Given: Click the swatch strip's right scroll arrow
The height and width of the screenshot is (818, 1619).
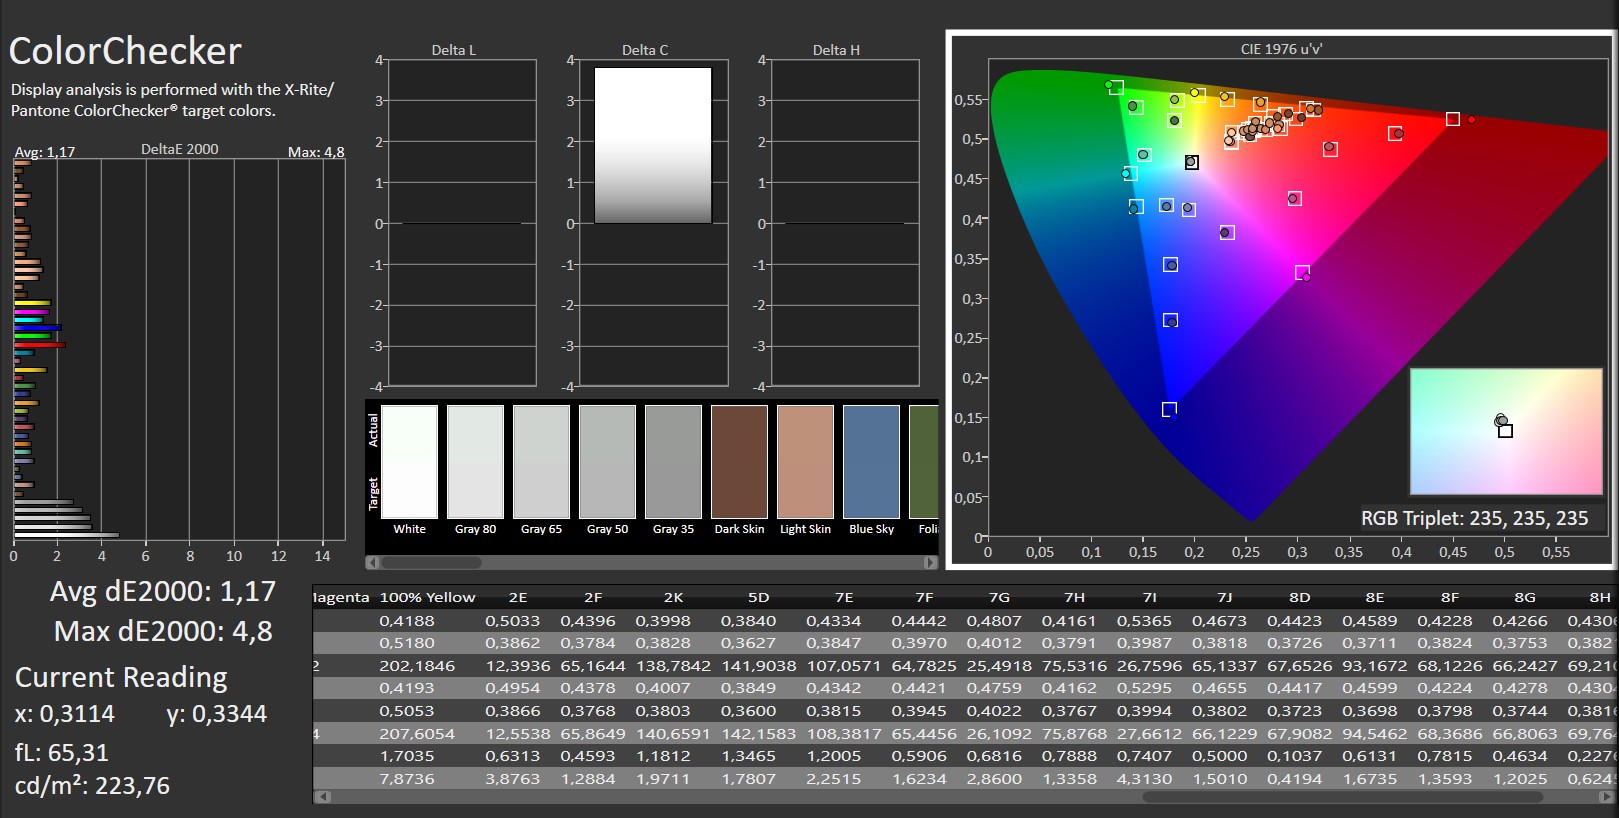Looking at the screenshot, I should [x=931, y=563].
